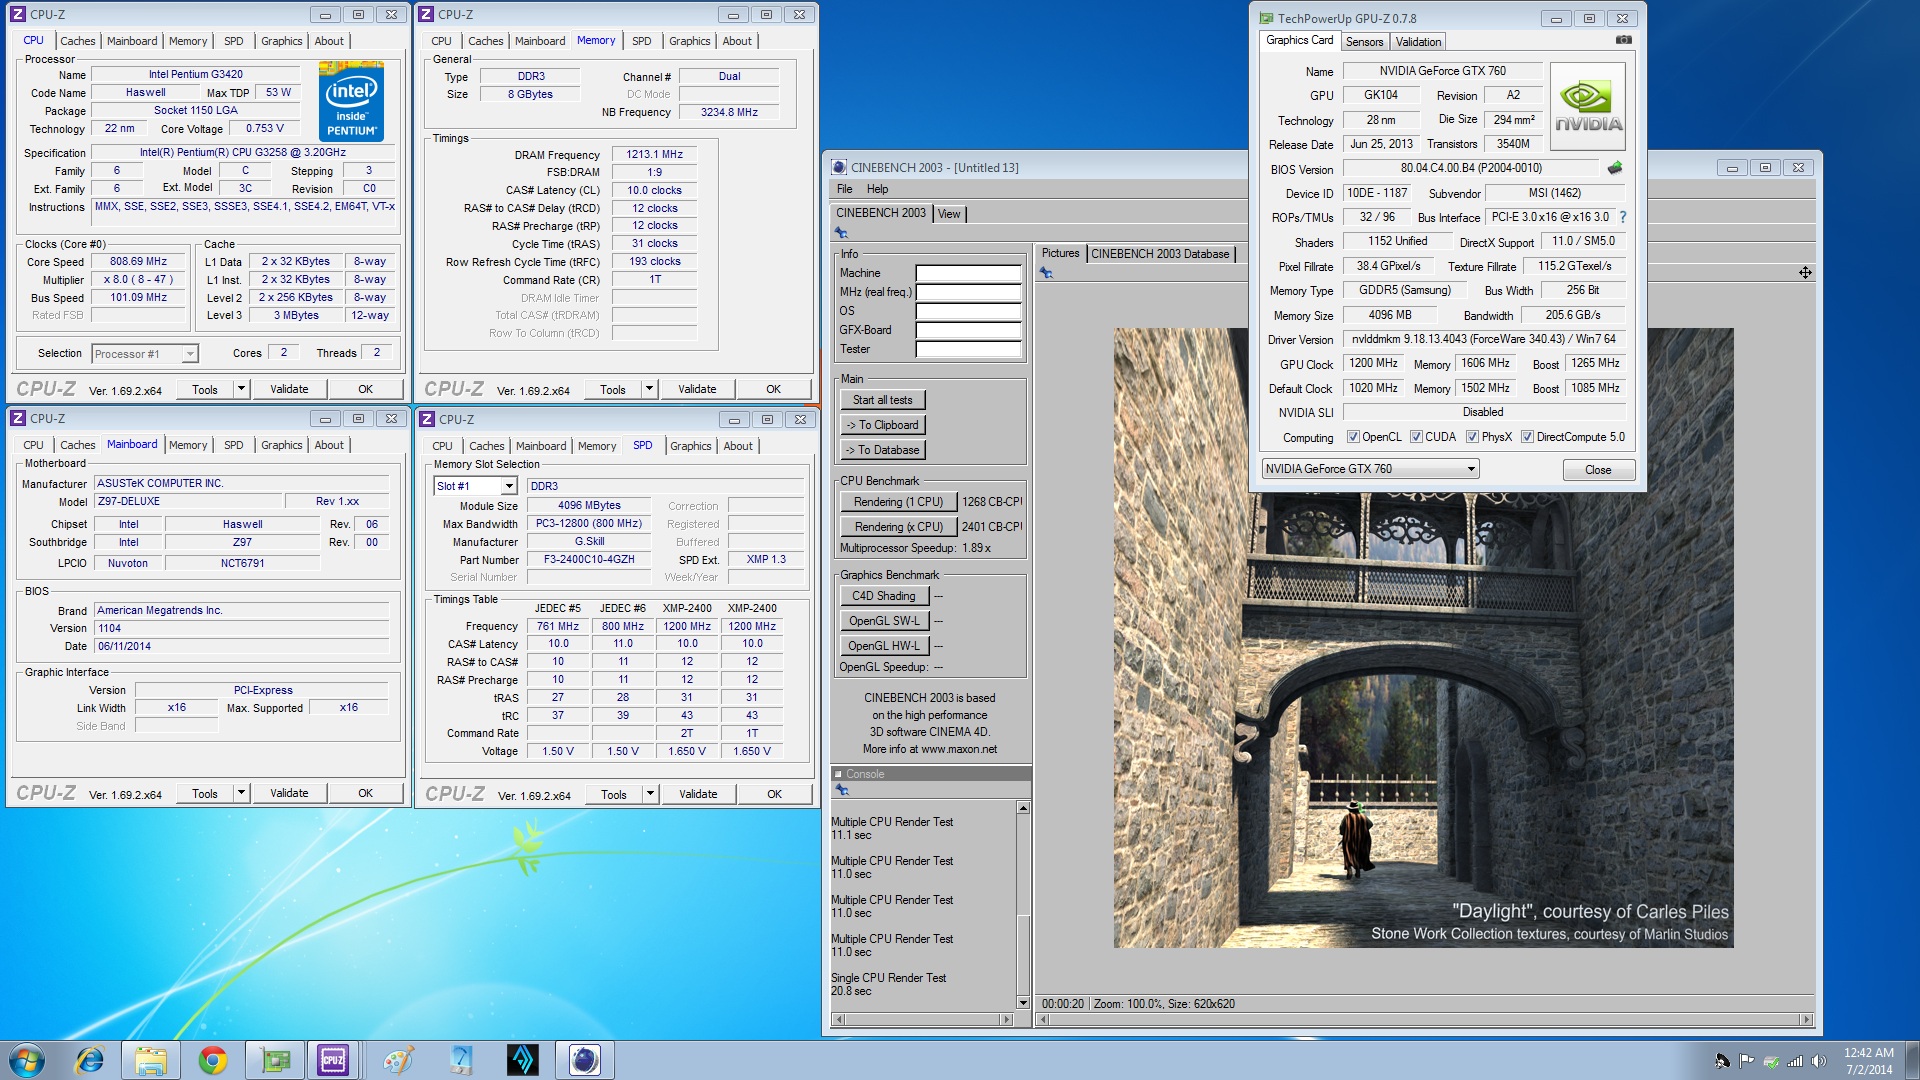Click the NVIDIA logo in GPU-Z
Image resolution: width=1920 pixels, height=1080 pixels.
click(x=1587, y=107)
